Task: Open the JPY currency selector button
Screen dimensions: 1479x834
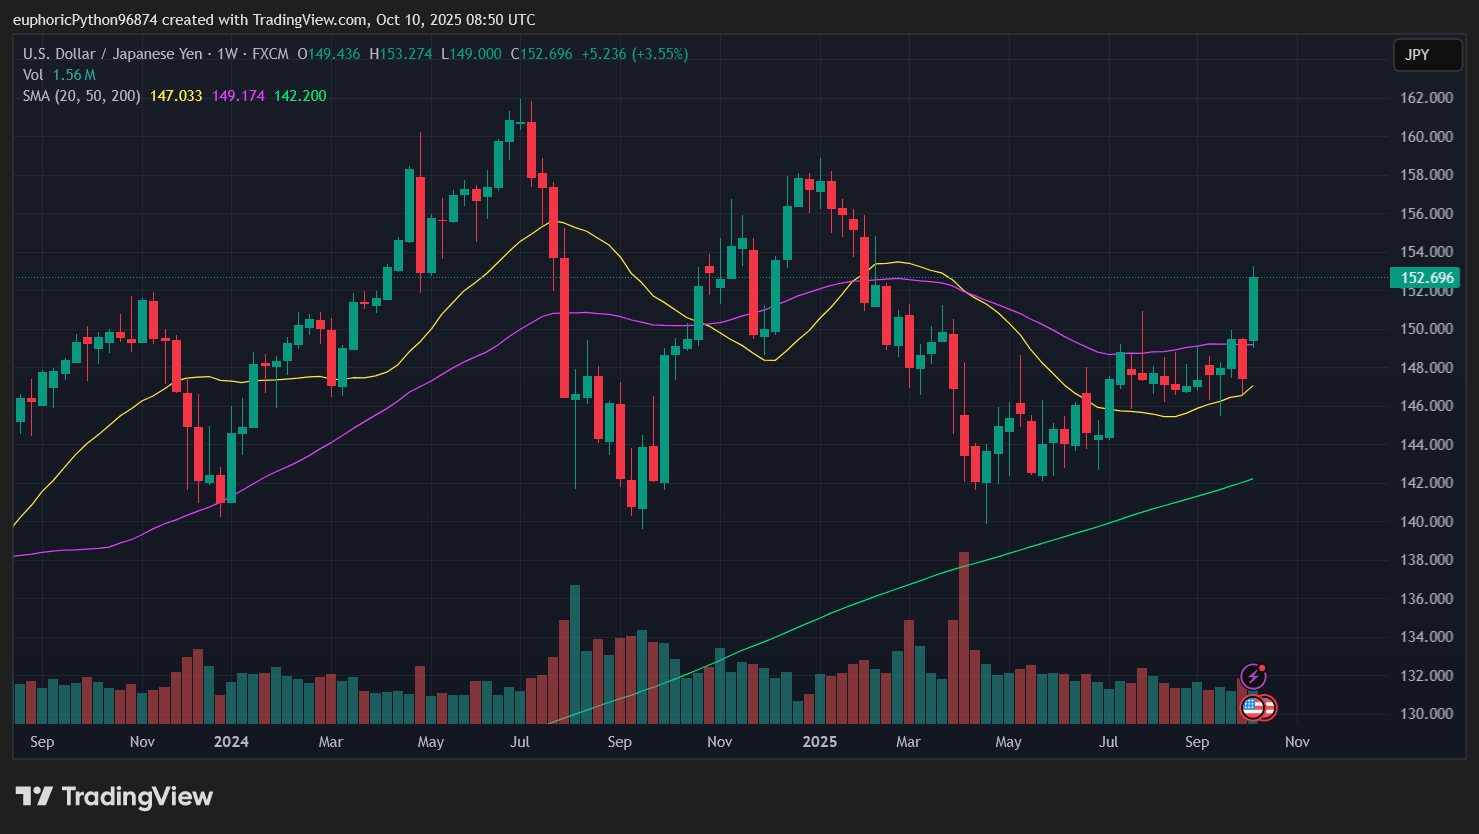Action: [1427, 55]
